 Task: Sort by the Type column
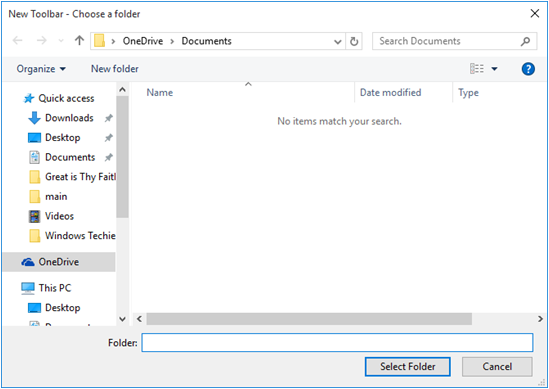click(x=468, y=93)
